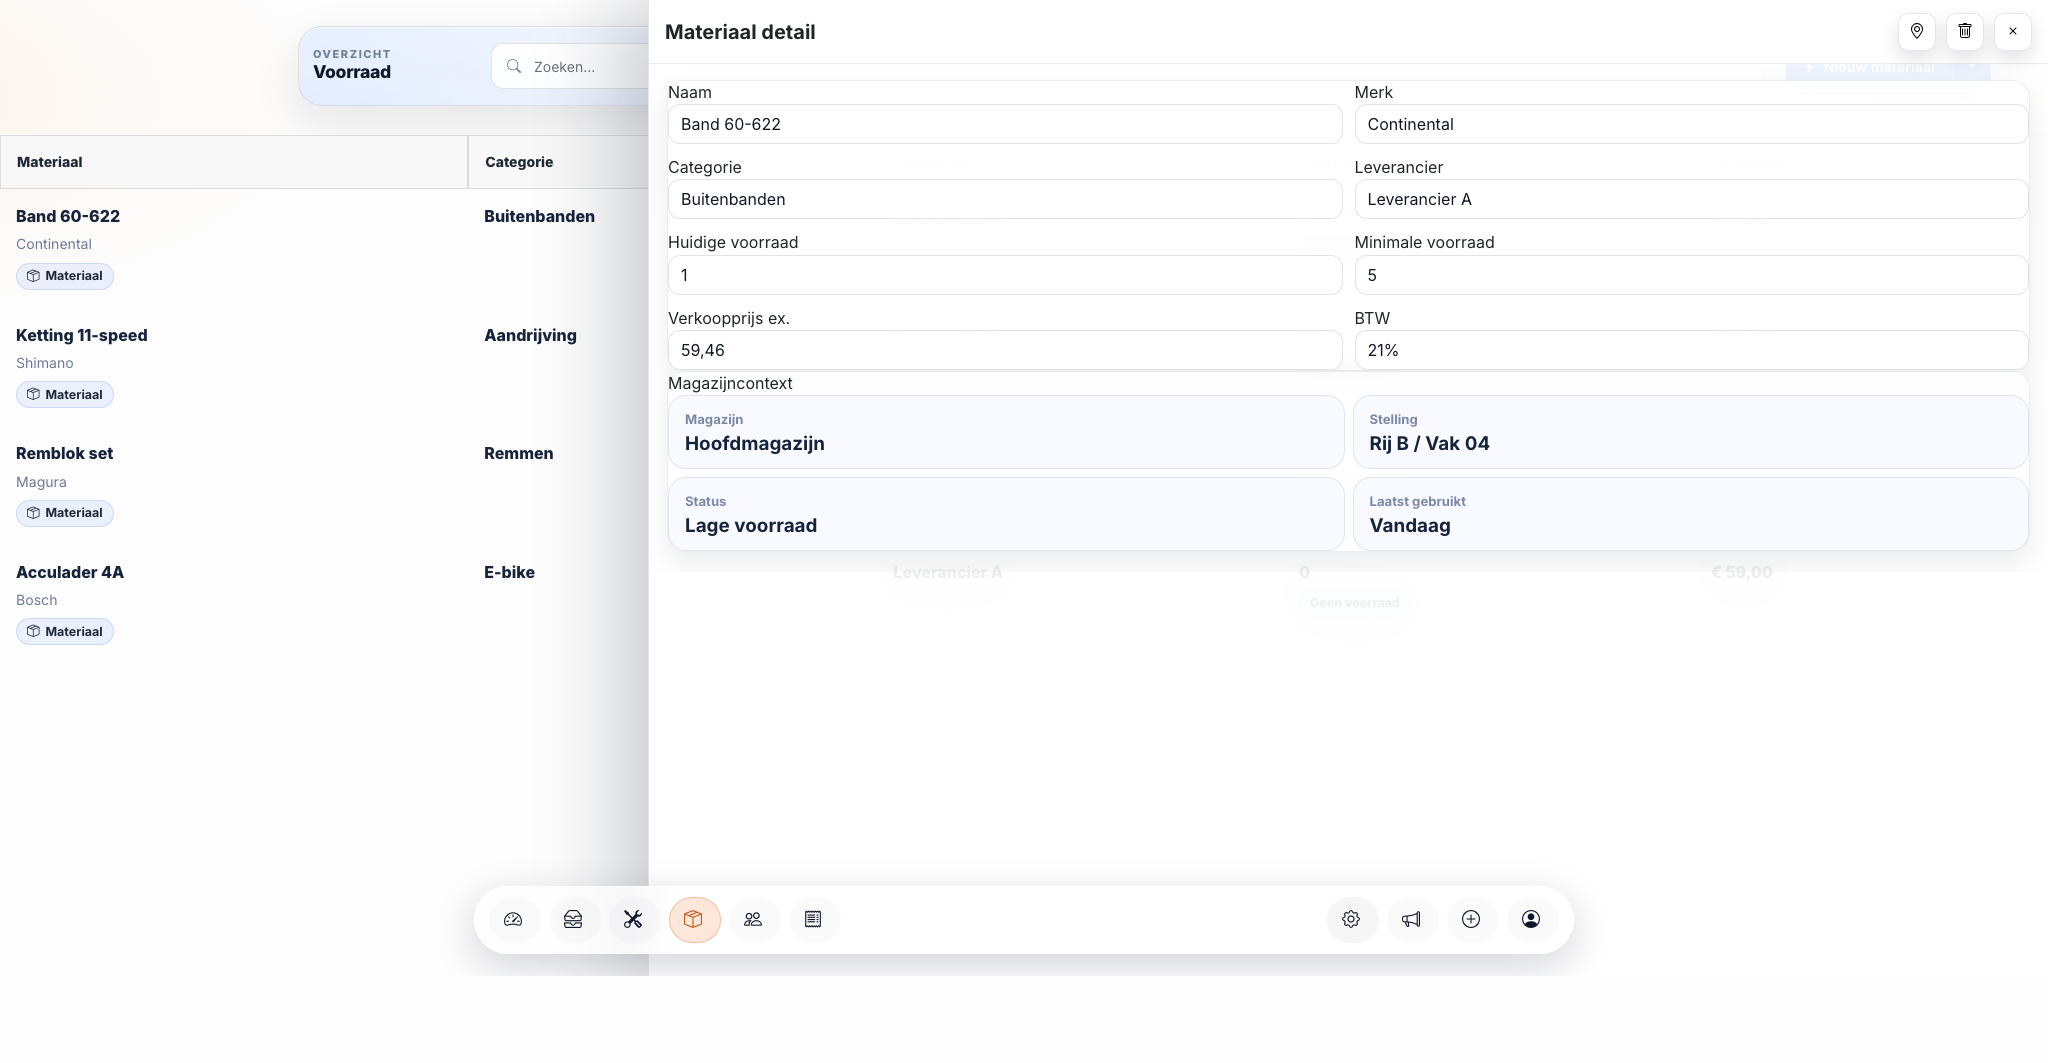Click the location pin icon in detail header

1917,31
